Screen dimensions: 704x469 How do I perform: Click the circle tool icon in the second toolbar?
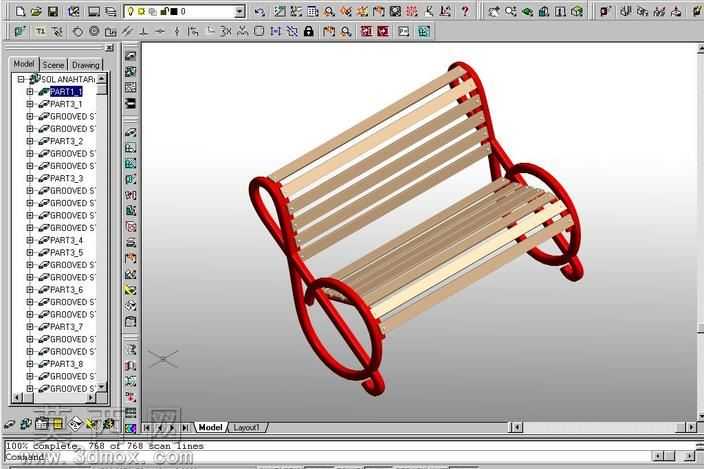click(x=78, y=31)
